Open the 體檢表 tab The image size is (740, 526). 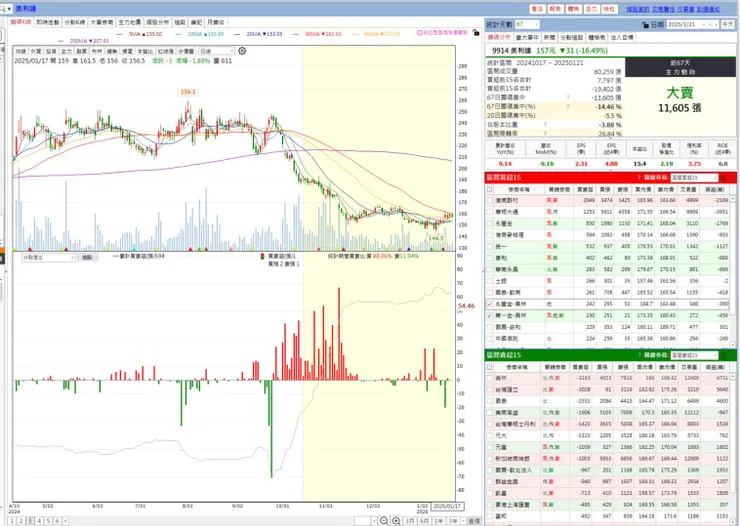597,37
